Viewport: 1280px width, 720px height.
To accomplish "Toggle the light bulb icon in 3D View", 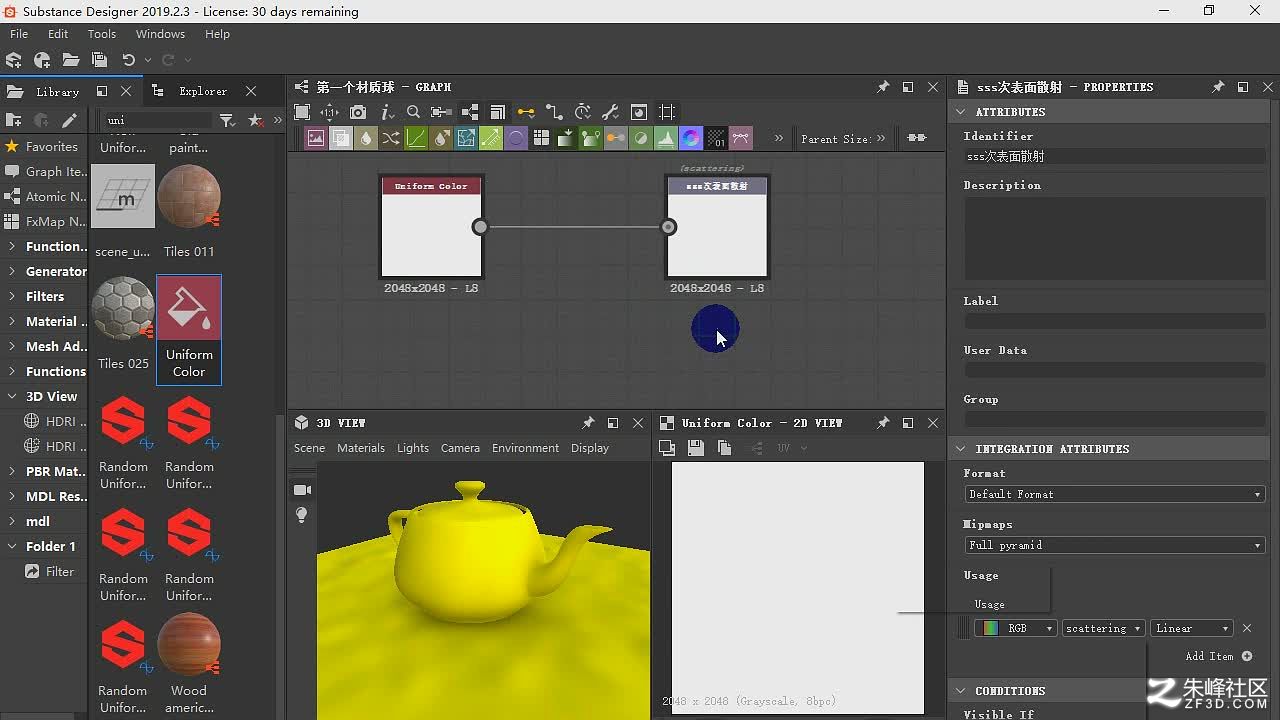I will tap(302, 515).
